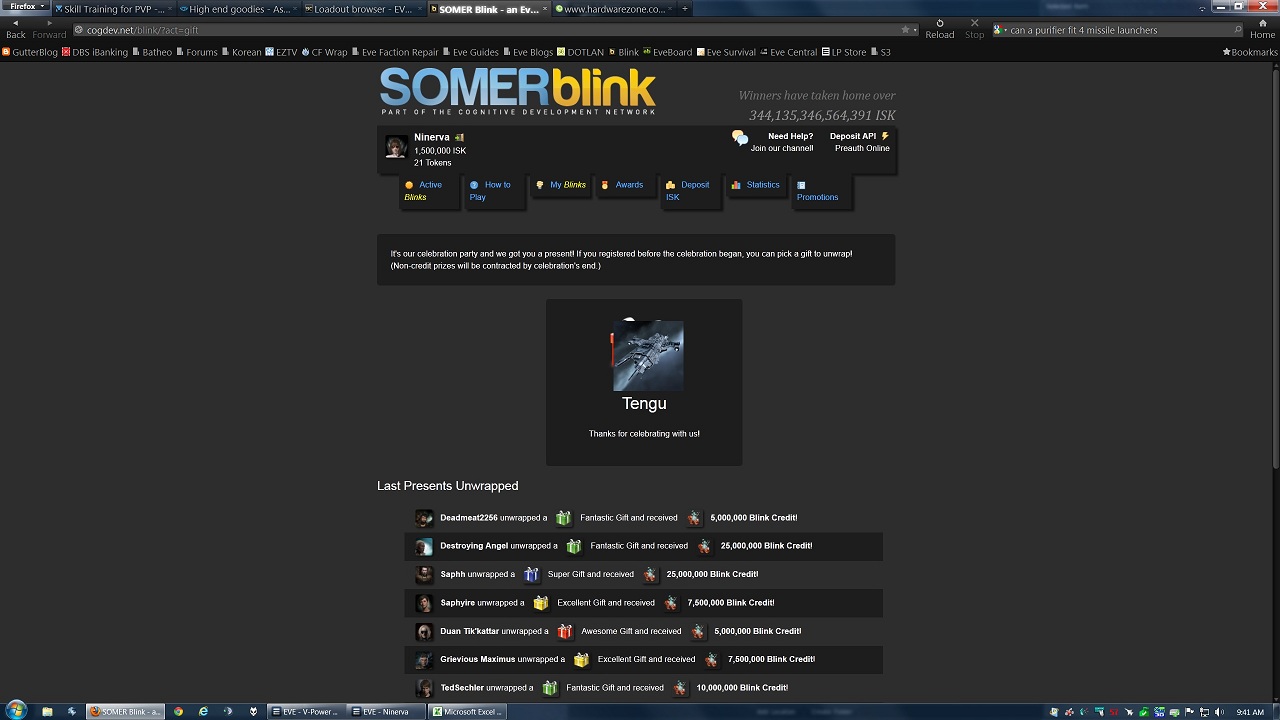
Task: Bookmark this page with the star icon
Action: [x=906, y=30]
